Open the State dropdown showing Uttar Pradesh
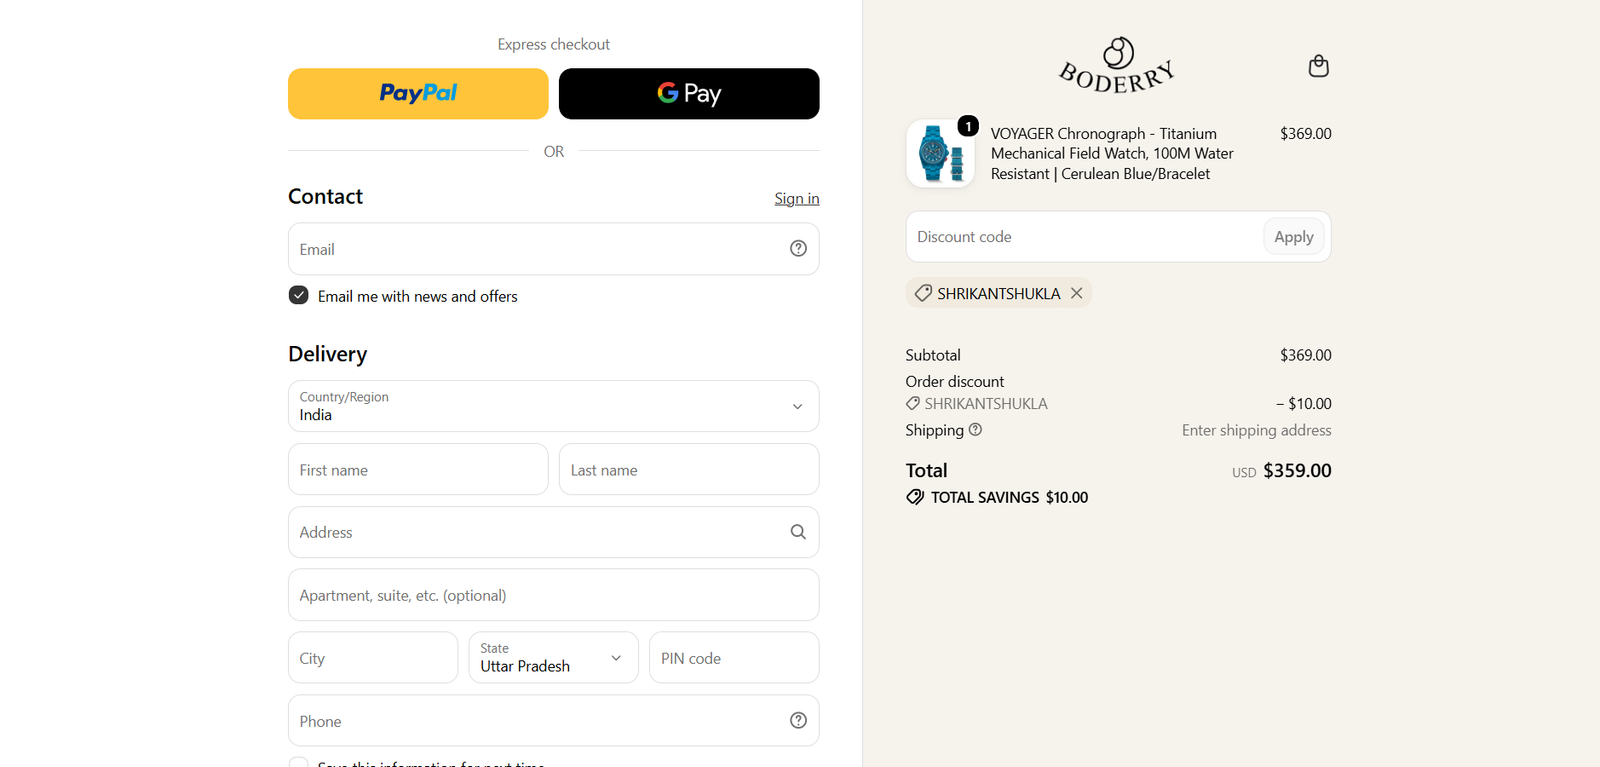The height and width of the screenshot is (767, 1600). click(x=554, y=658)
